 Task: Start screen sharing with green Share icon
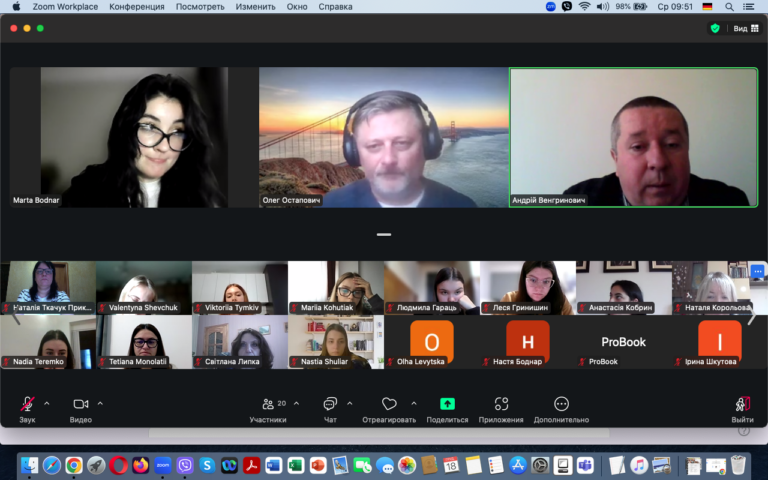447,404
